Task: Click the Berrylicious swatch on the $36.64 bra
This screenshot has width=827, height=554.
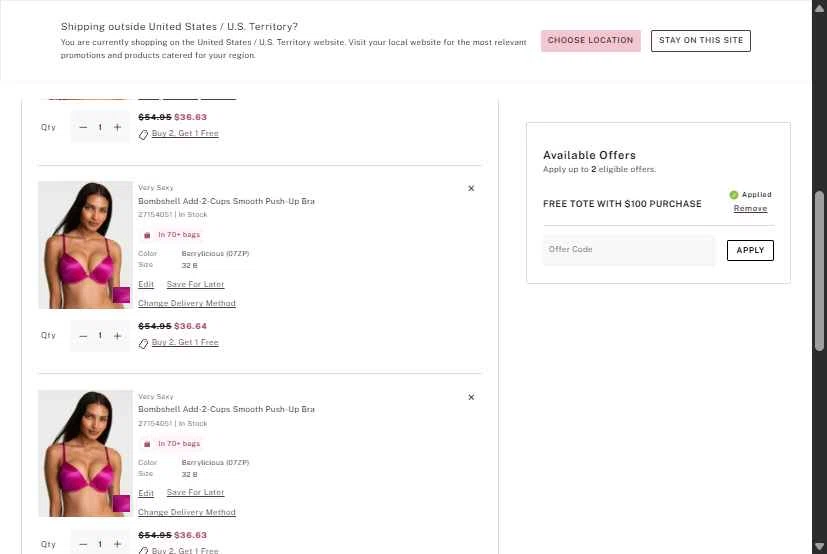Action: coord(121,296)
